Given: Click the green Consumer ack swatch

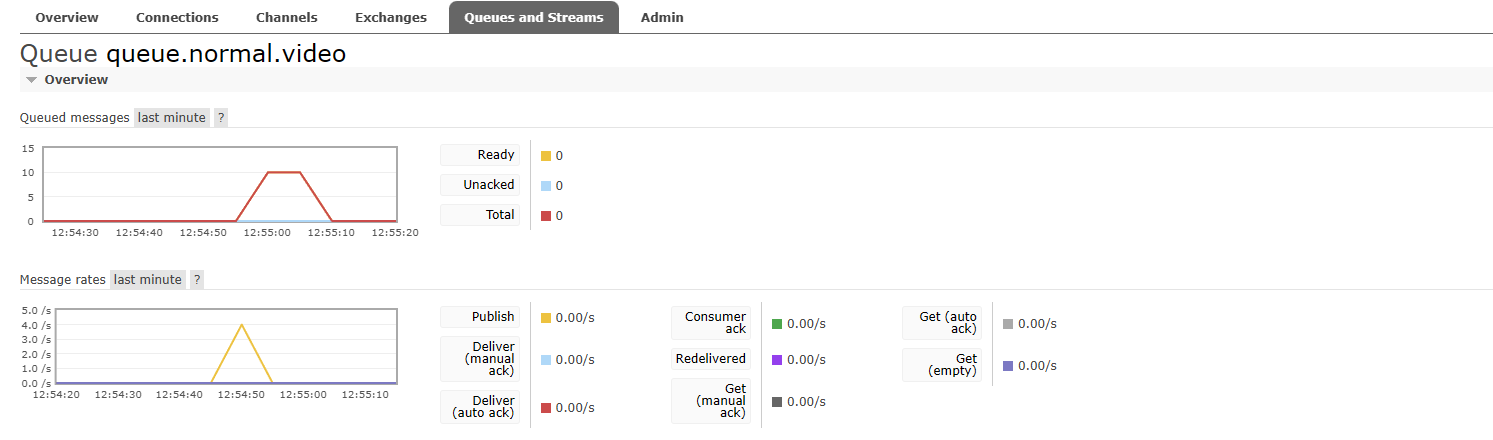Looking at the screenshot, I should 777,324.
